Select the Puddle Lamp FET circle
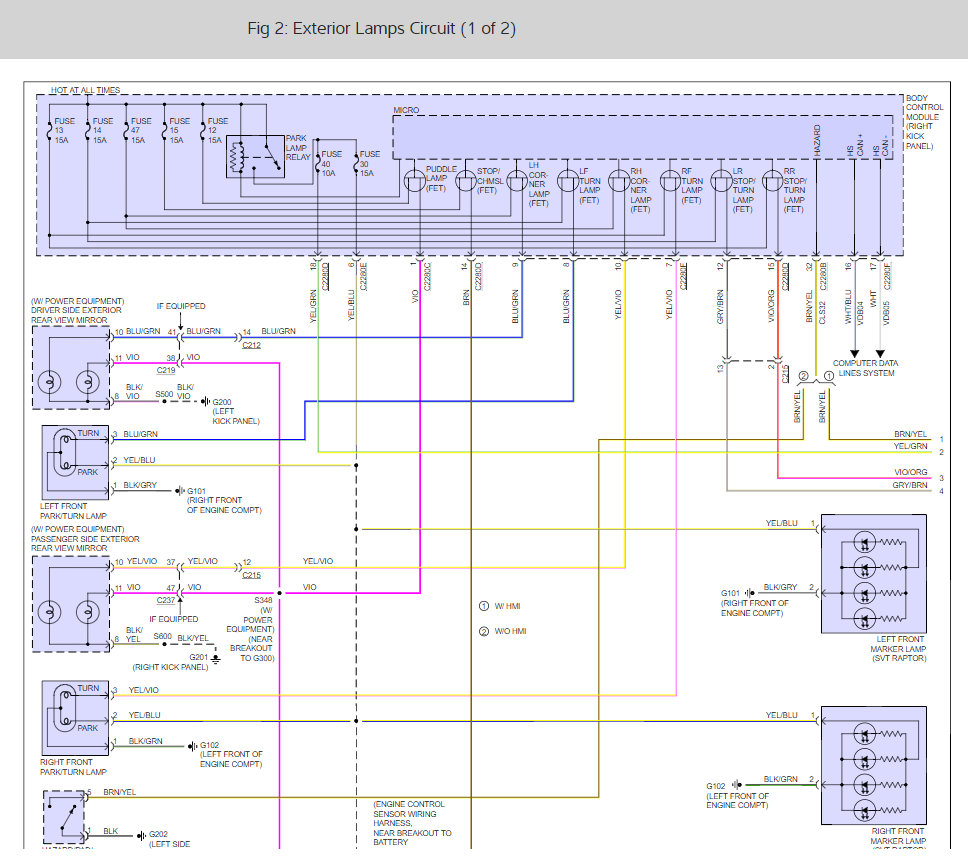This screenshot has width=968, height=867. pyautogui.click(x=415, y=181)
